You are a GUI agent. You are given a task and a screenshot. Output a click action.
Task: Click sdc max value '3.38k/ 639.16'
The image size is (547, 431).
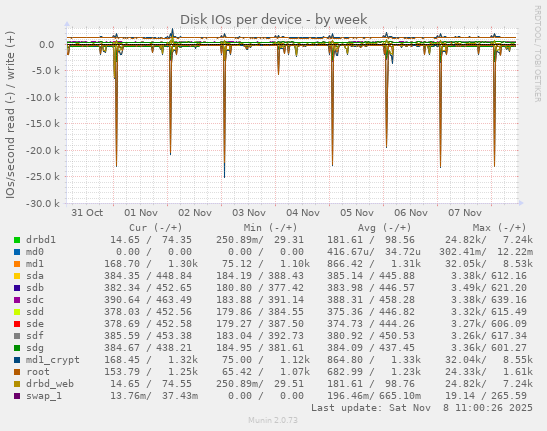coord(489,300)
